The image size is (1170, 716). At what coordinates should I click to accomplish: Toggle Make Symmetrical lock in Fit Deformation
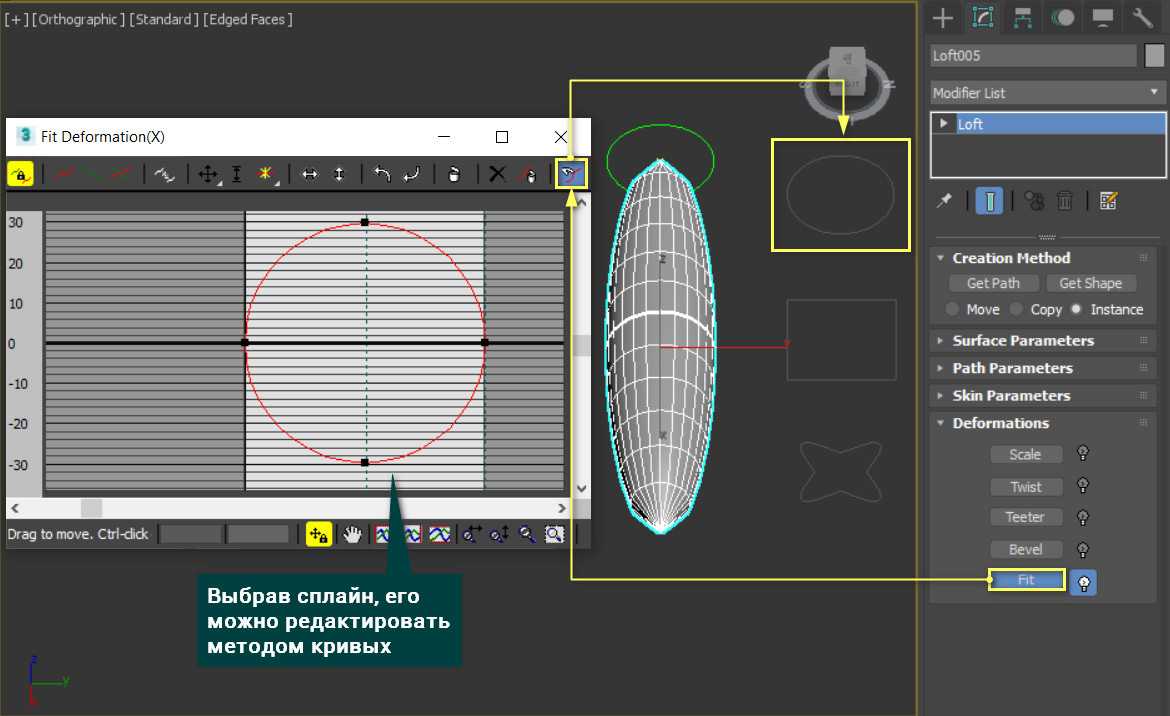click(x=20, y=174)
